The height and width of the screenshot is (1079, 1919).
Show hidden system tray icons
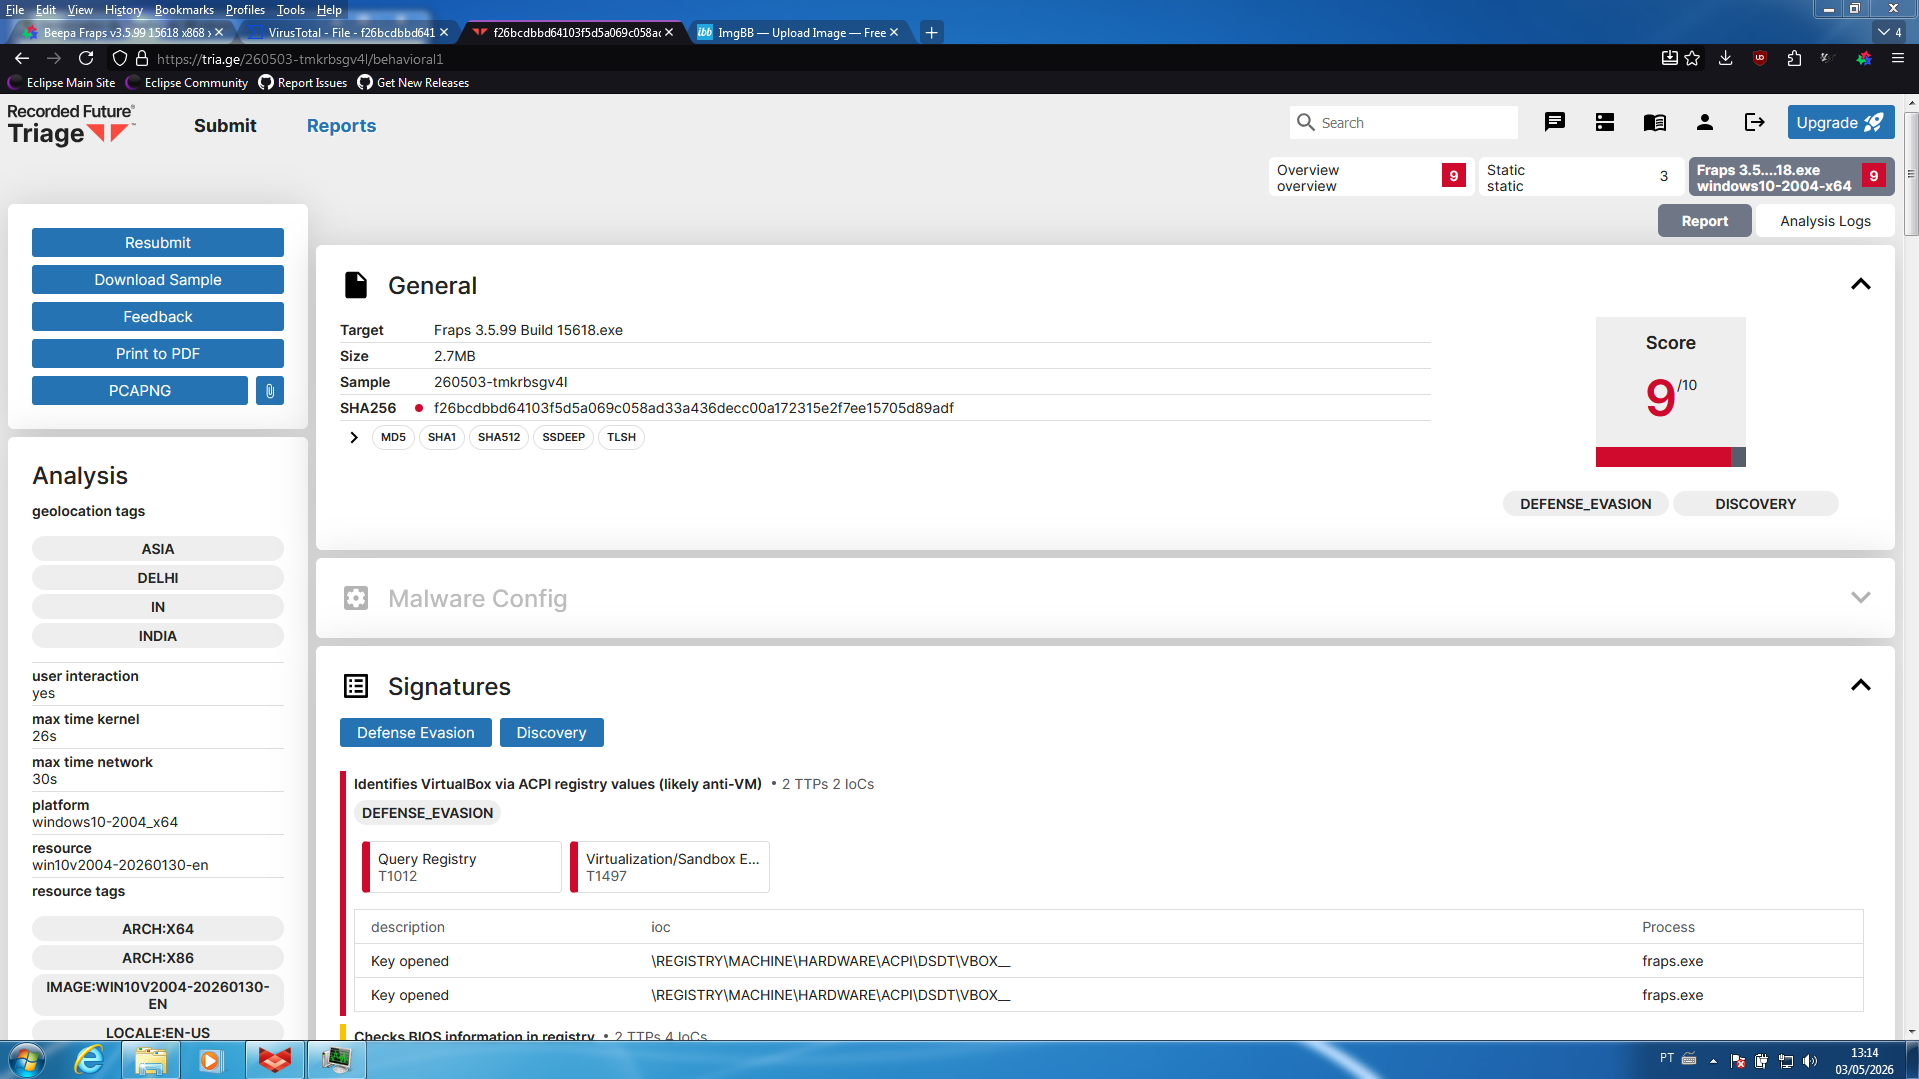(x=1713, y=1060)
